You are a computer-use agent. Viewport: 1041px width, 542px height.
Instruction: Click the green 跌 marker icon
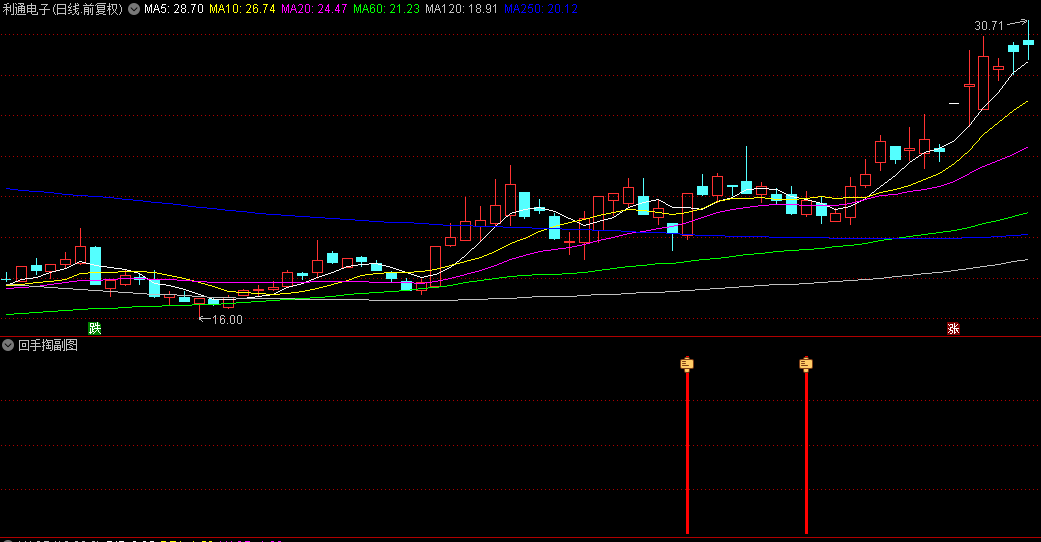point(95,328)
